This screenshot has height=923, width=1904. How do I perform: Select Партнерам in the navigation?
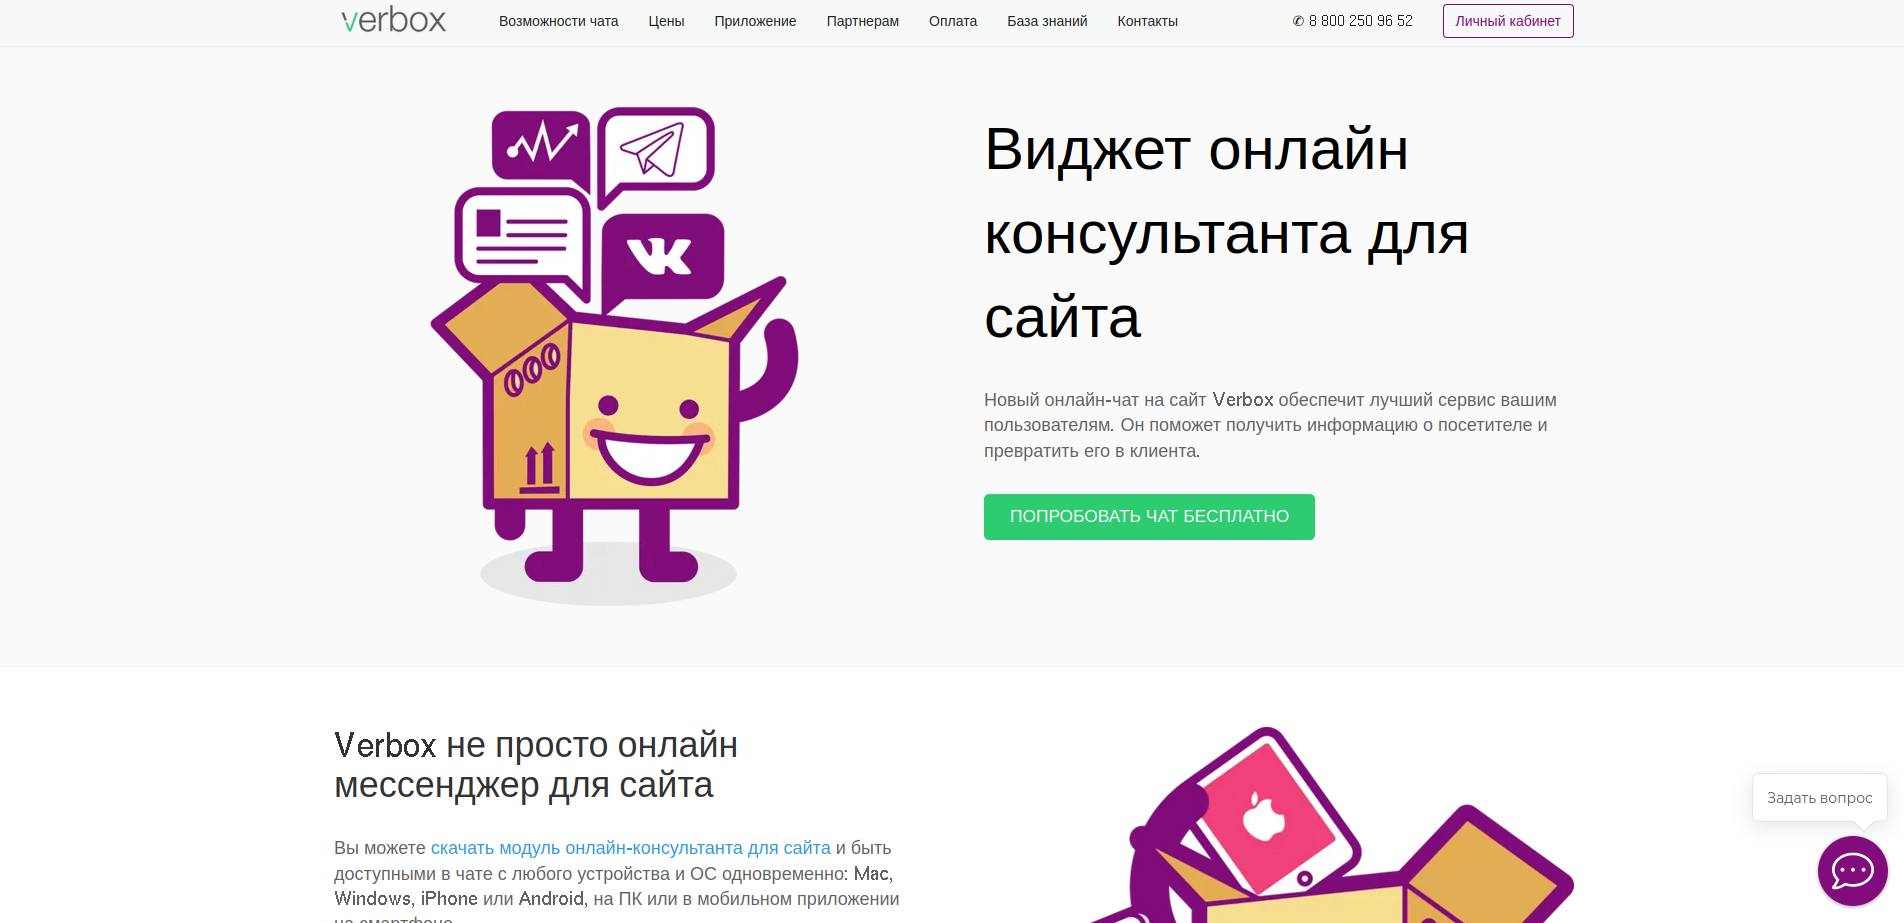pos(862,21)
